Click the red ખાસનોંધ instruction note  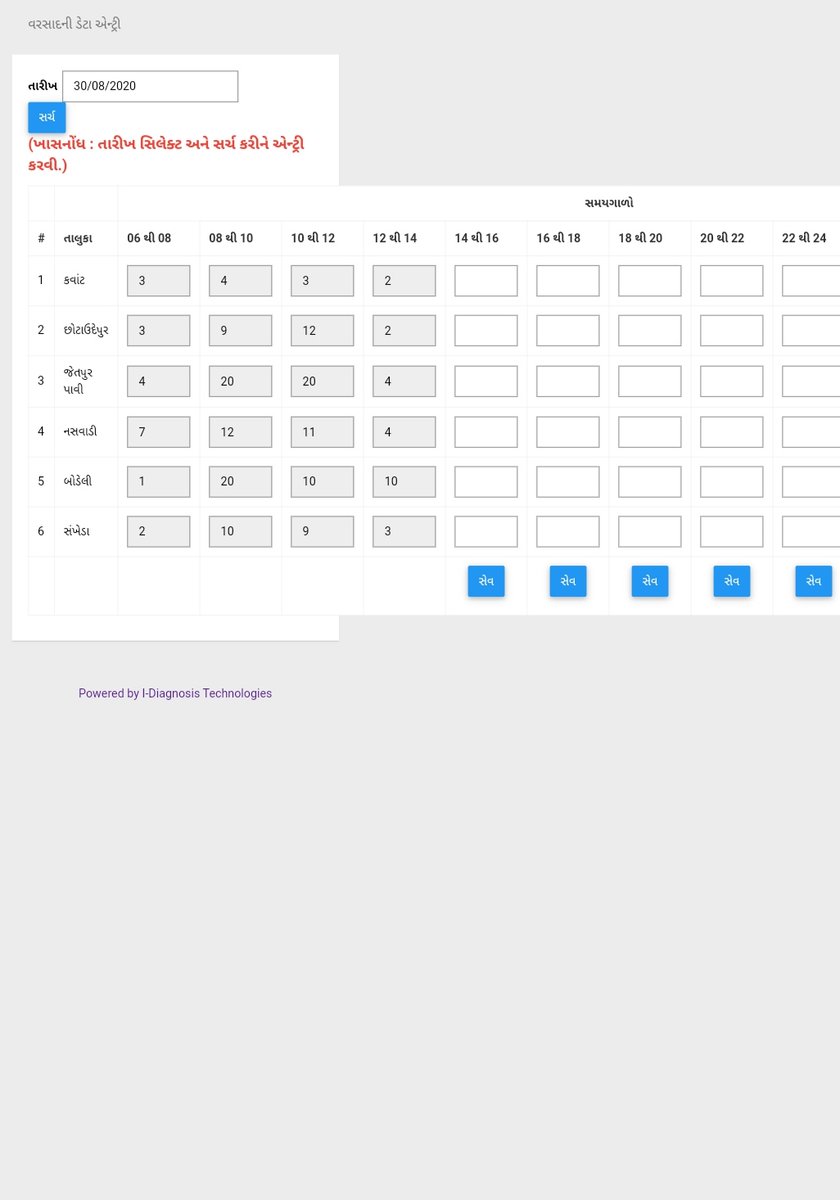[x=167, y=153]
